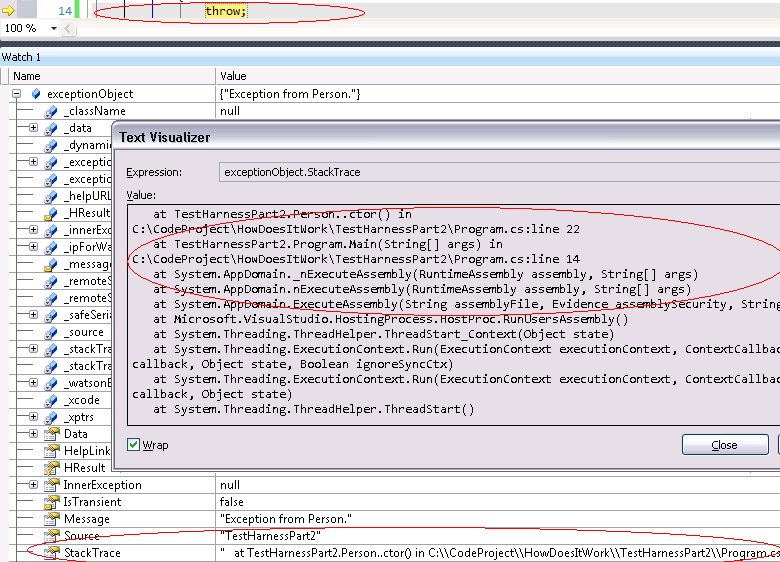Click the Source property icon

[x=52, y=536]
